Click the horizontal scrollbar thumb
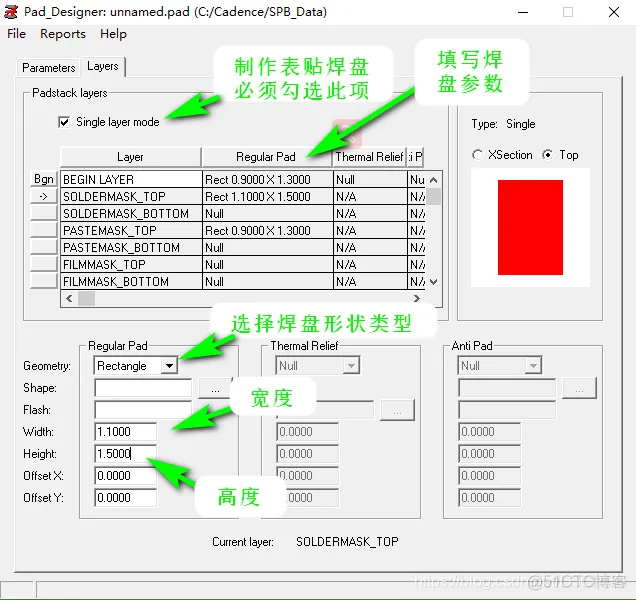Image resolution: width=636 pixels, height=600 pixels. [x=86, y=299]
